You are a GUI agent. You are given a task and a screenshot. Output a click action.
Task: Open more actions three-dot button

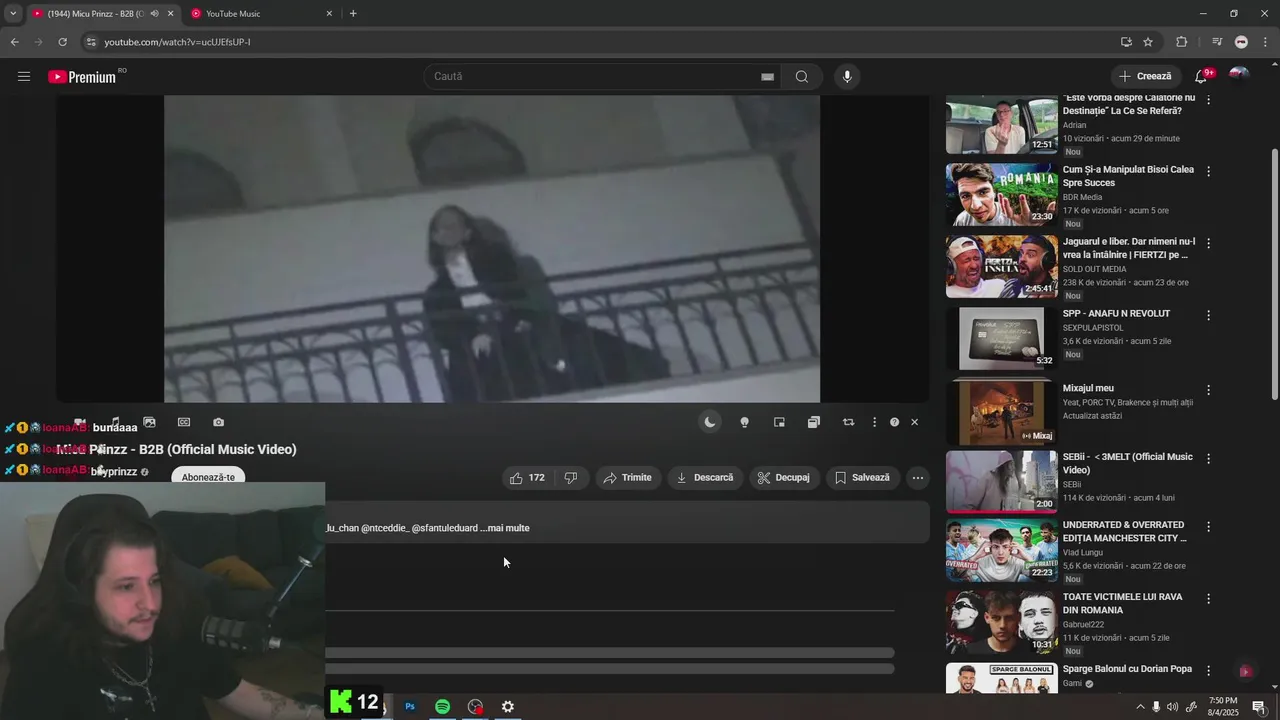tap(917, 478)
